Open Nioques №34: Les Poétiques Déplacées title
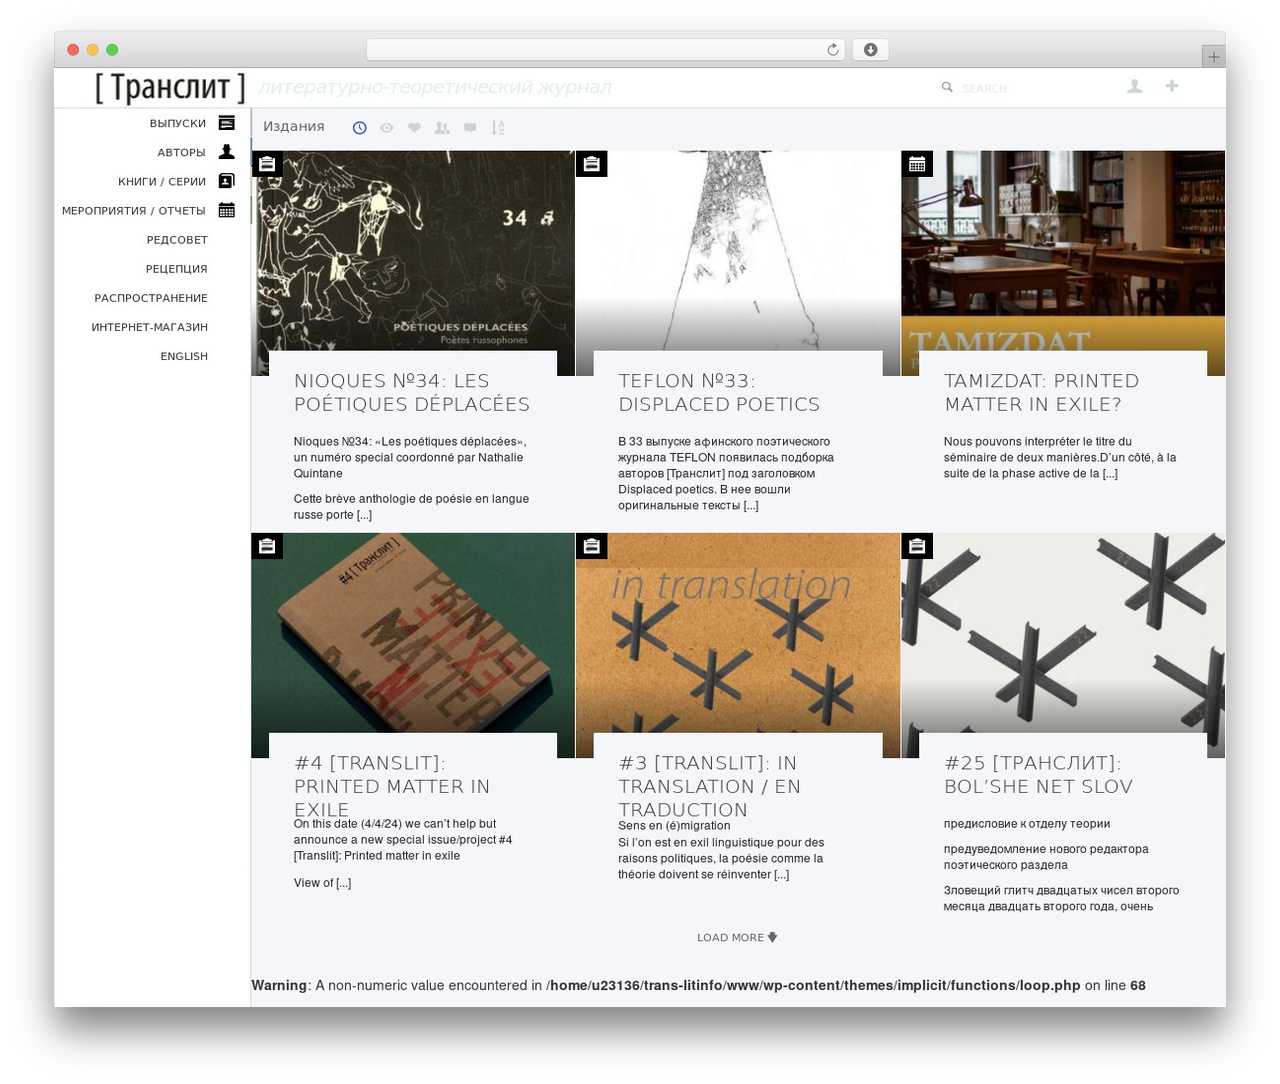Screen dimensions: 1280x1084 (x=412, y=393)
